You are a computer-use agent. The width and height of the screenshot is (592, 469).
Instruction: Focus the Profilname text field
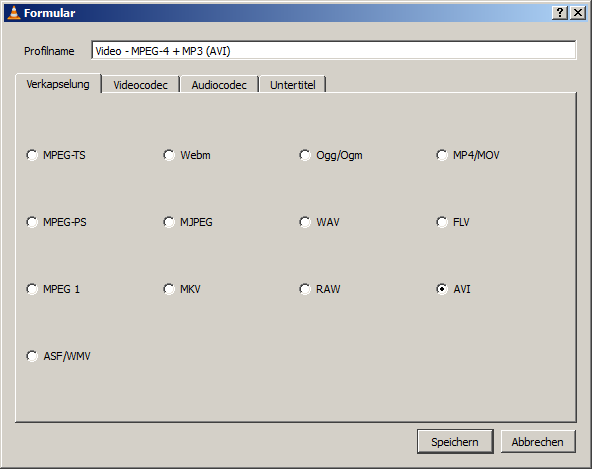click(x=334, y=51)
